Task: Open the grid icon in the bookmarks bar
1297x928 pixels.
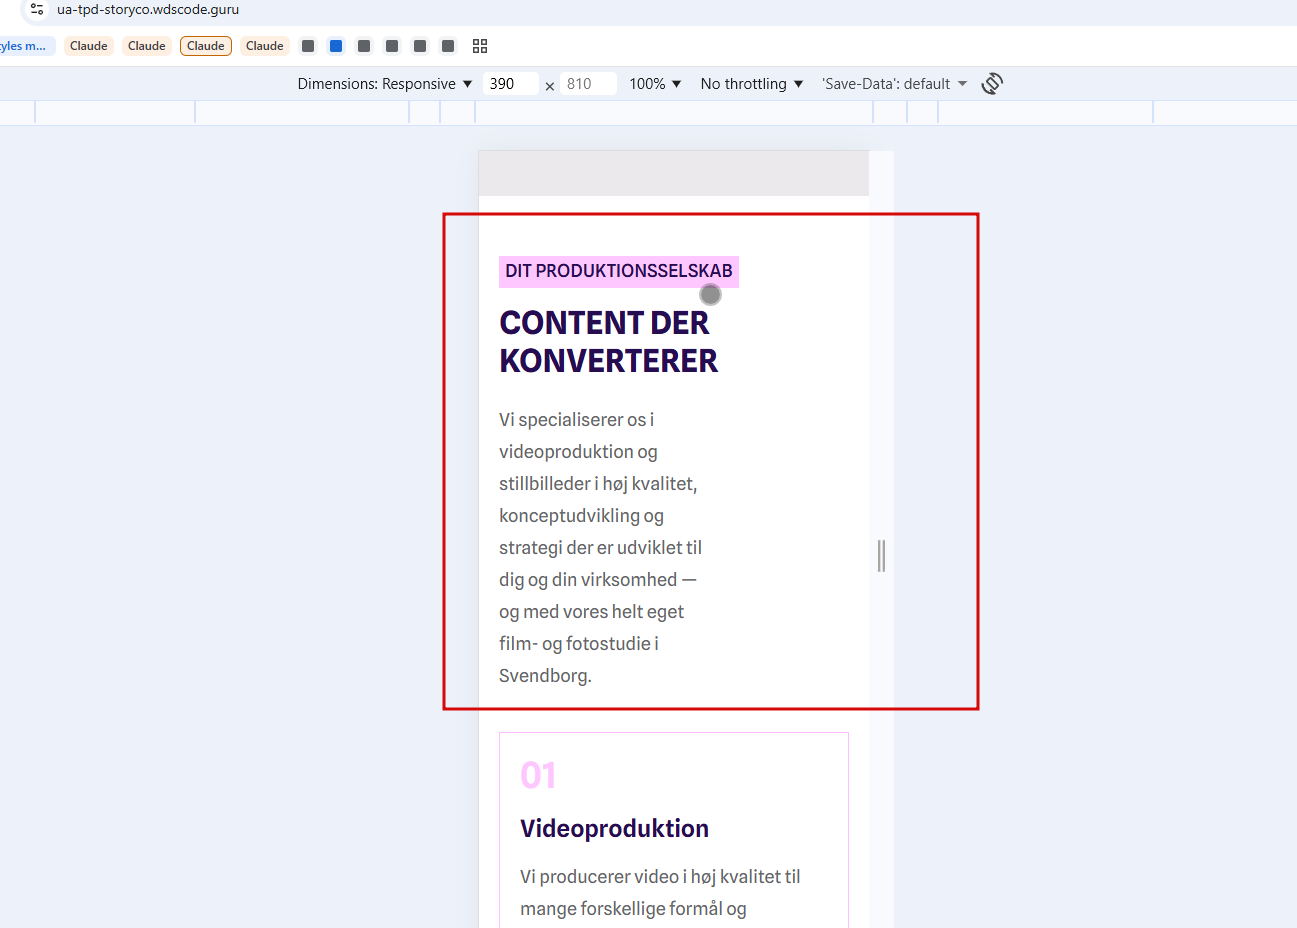Action: pyautogui.click(x=480, y=46)
